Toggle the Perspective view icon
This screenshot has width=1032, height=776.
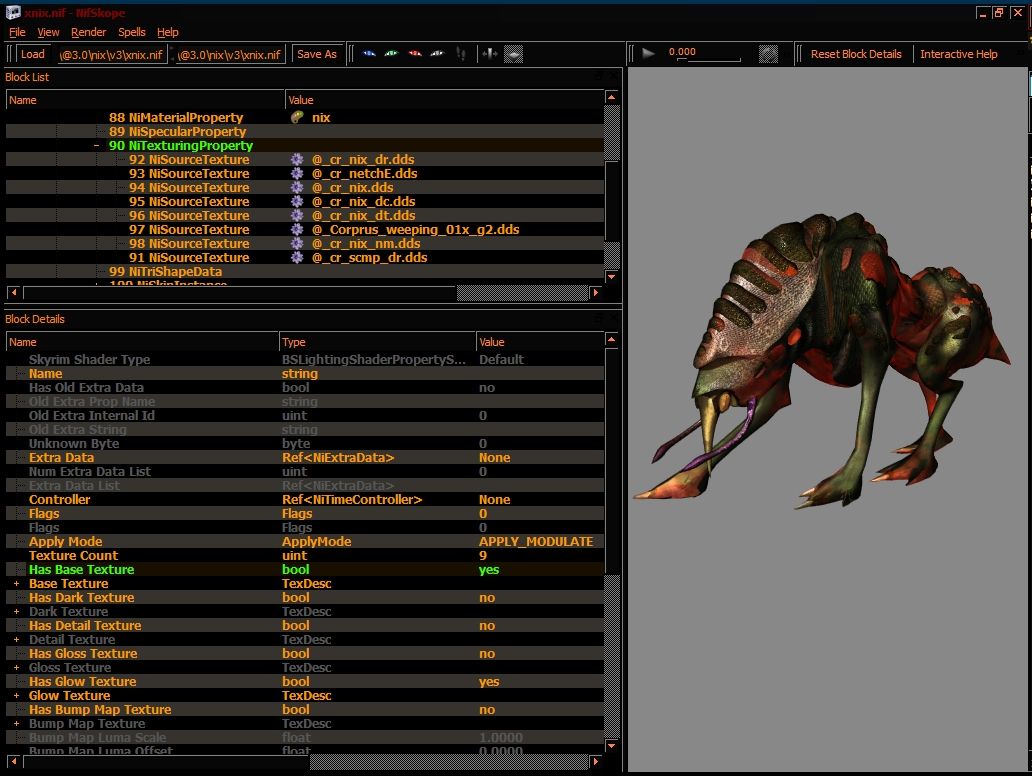tap(514, 54)
